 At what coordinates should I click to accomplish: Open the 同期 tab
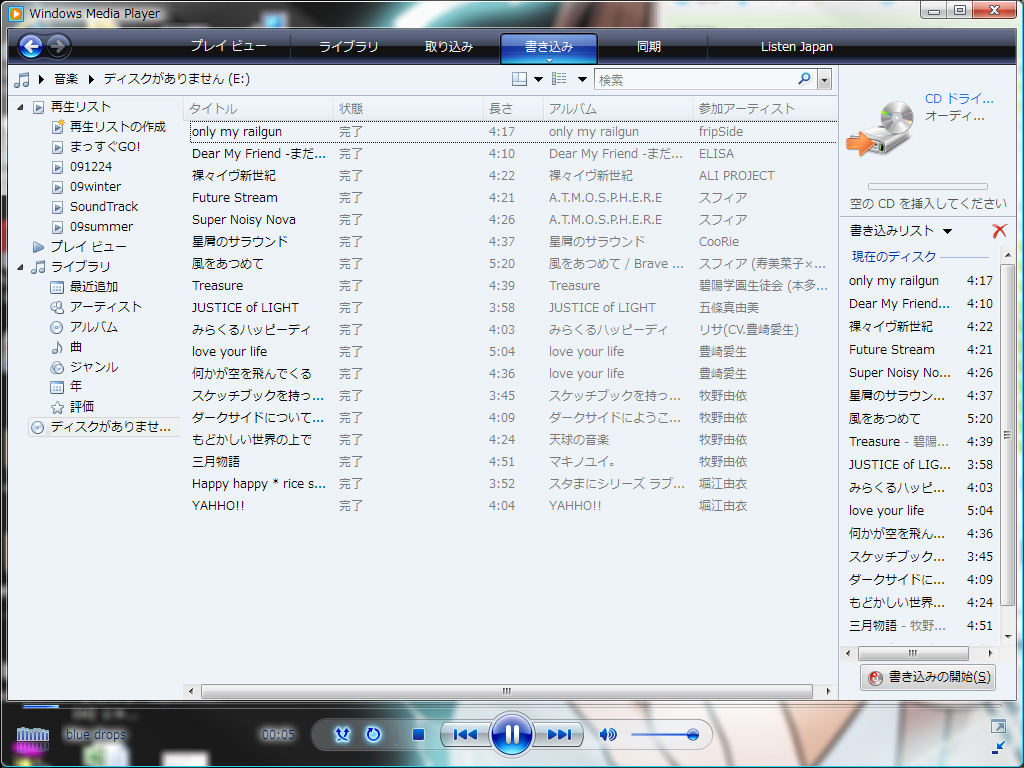(648, 46)
